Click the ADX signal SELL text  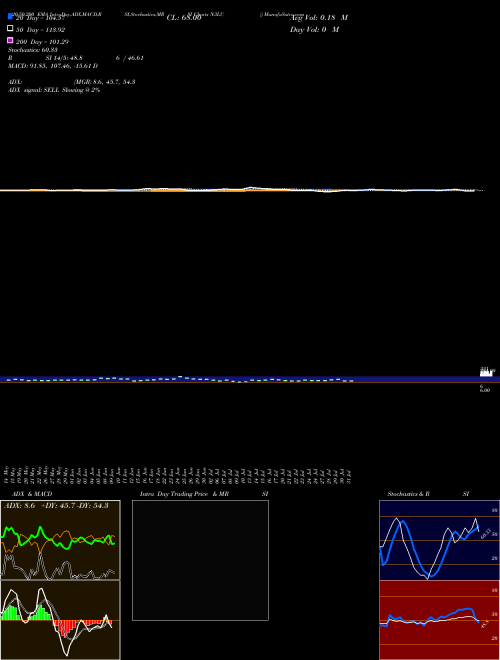click(x=54, y=90)
